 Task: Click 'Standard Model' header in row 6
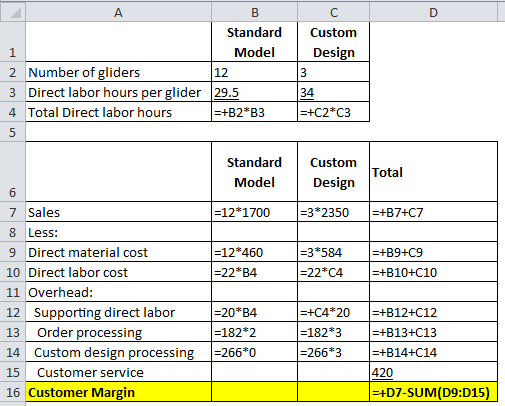pyautogui.click(x=254, y=172)
